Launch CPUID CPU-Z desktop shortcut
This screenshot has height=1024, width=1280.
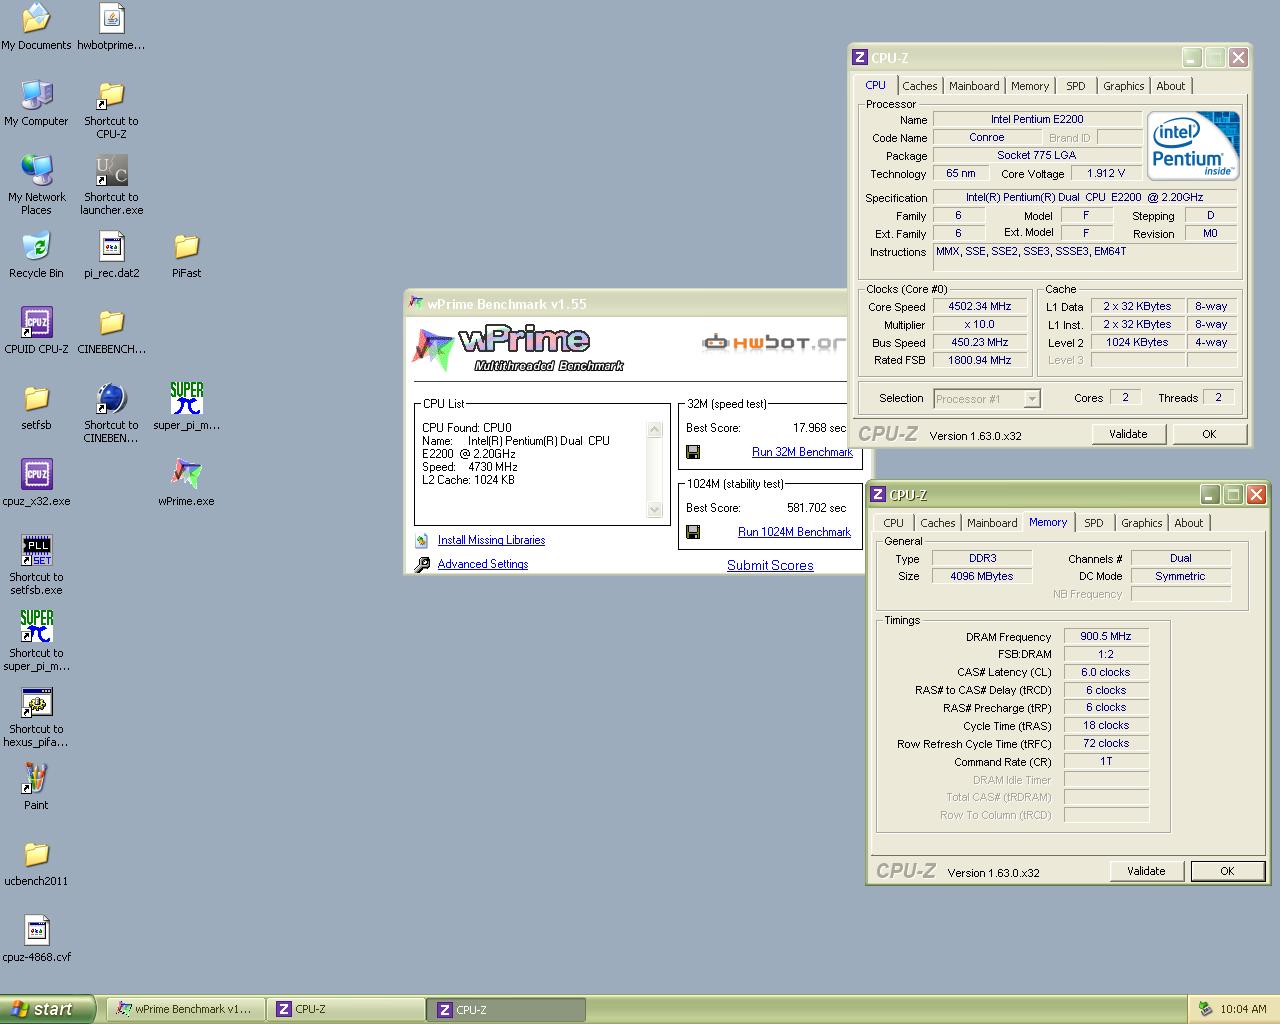pyautogui.click(x=36, y=331)
